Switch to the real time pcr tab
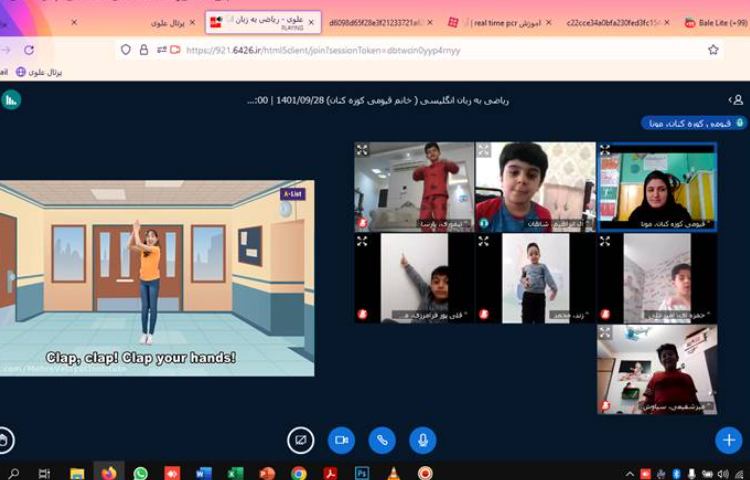The height and width of the screenshot is (480, 750). pyautogui.click(x=497, y=22)
